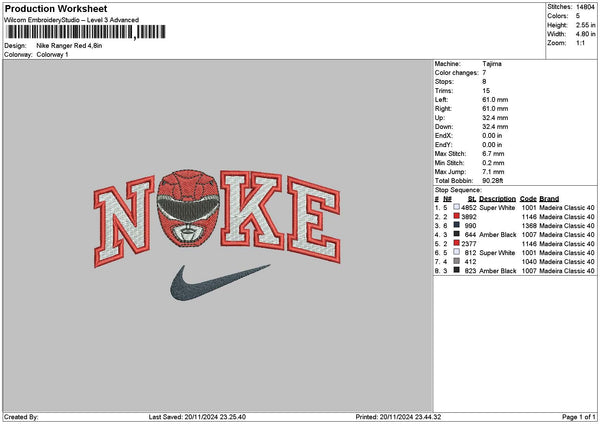This screenshot has width=600, height=424.
Task: Click stitch count '2377' in stop 5
Action: click(x=469, y=244)
